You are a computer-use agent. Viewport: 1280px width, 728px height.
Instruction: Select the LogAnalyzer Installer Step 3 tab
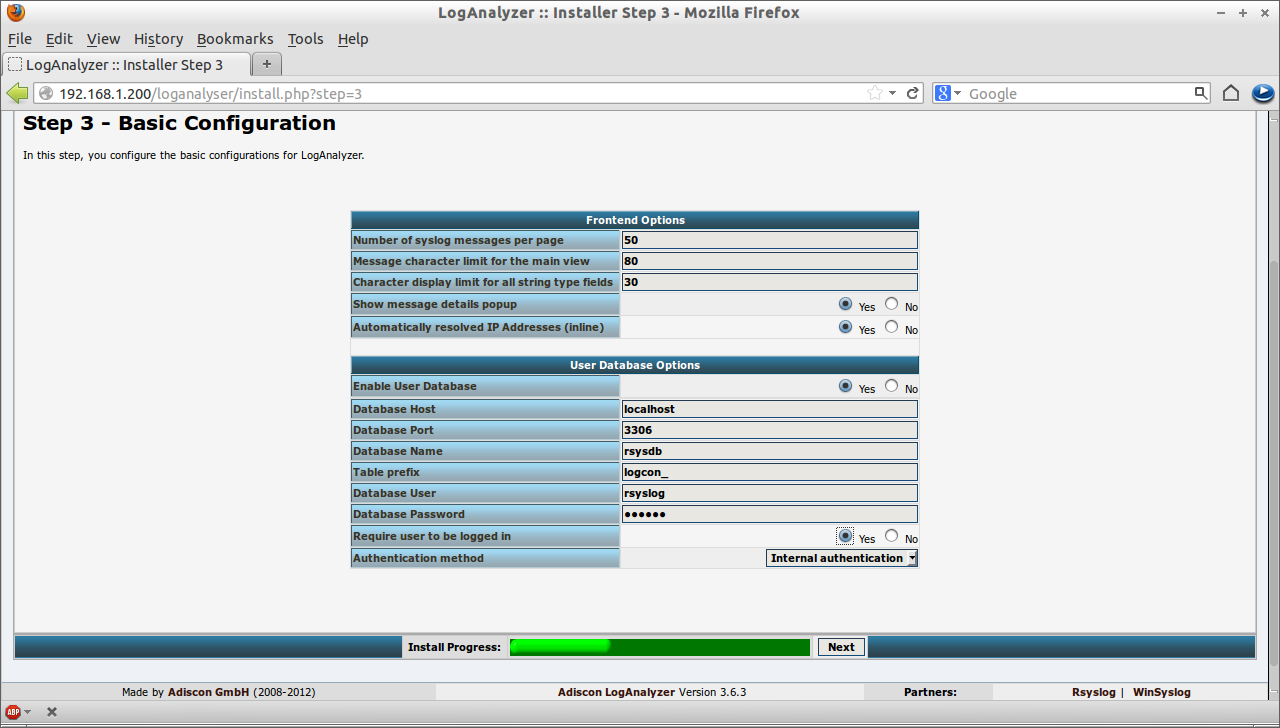125,64
